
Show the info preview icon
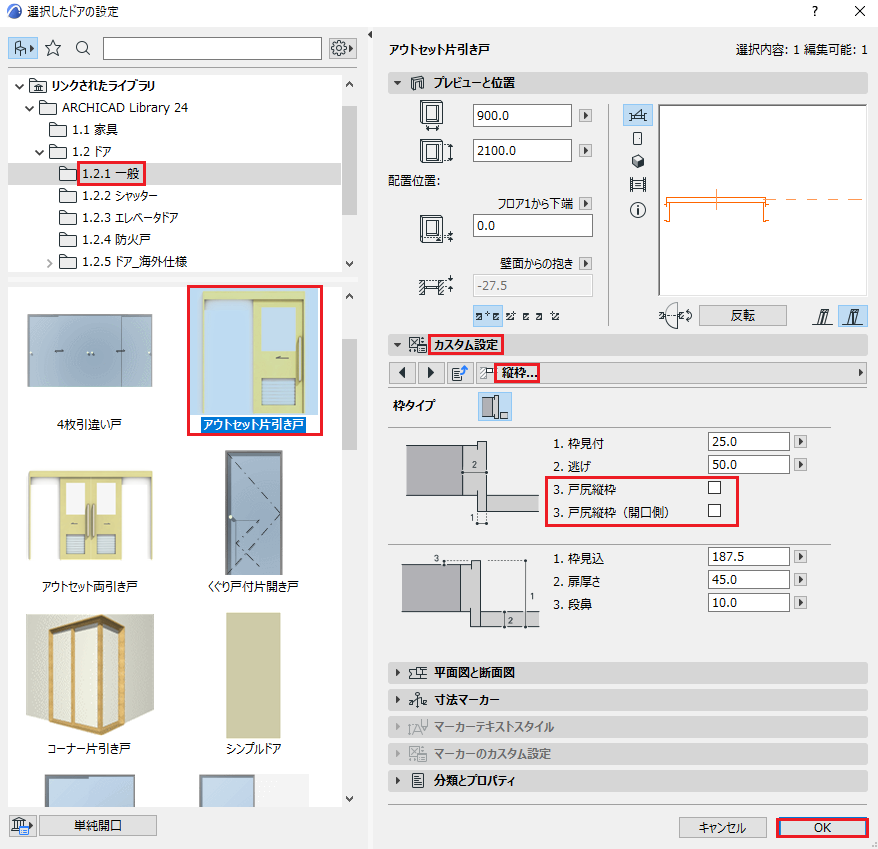pyautogui.click(x=637, y=210)
